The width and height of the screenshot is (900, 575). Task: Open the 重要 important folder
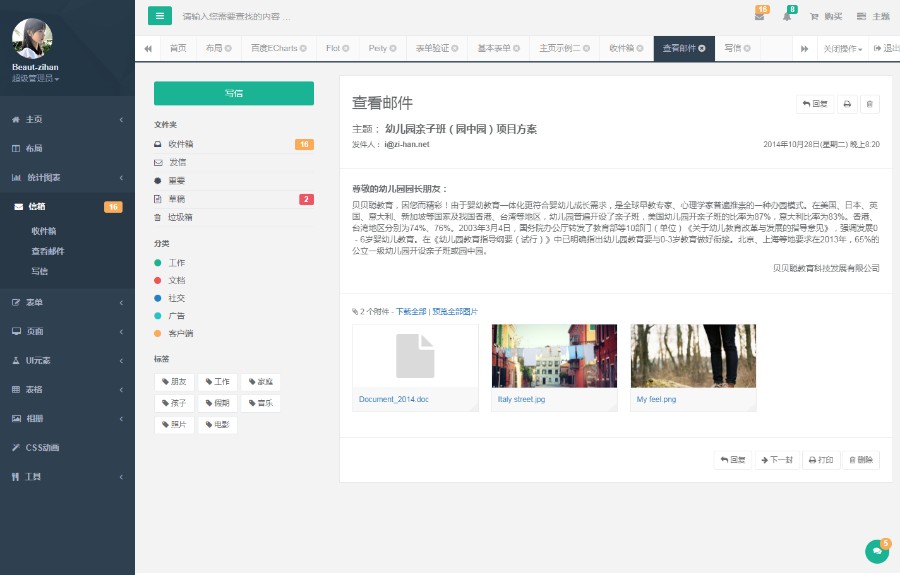click(x=234, y=181)
